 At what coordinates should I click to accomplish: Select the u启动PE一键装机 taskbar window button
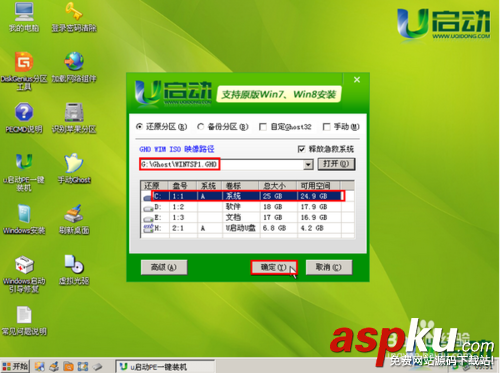pos(165,367)
